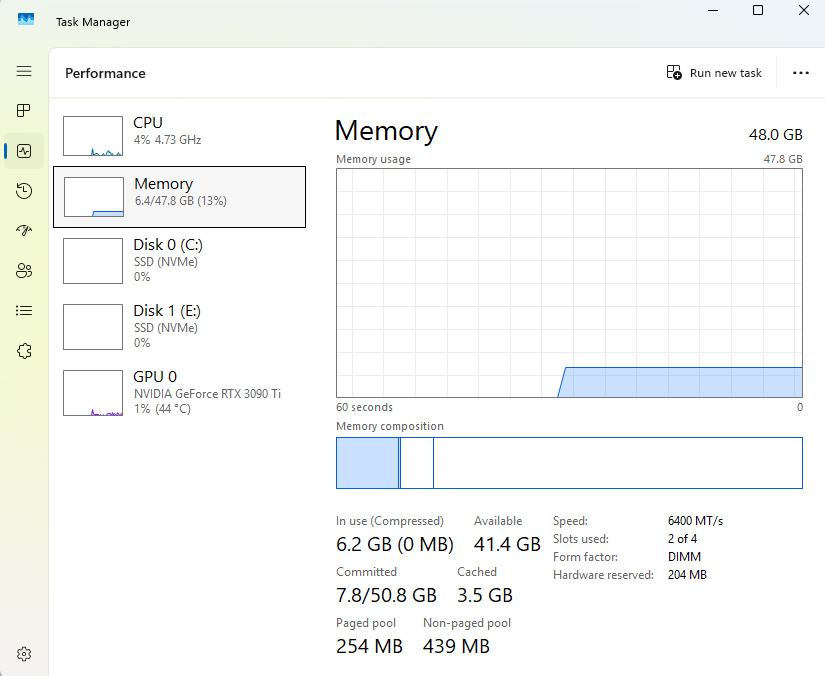Open Task Manager settings gear
825x676 pixels.
point(24,654)
